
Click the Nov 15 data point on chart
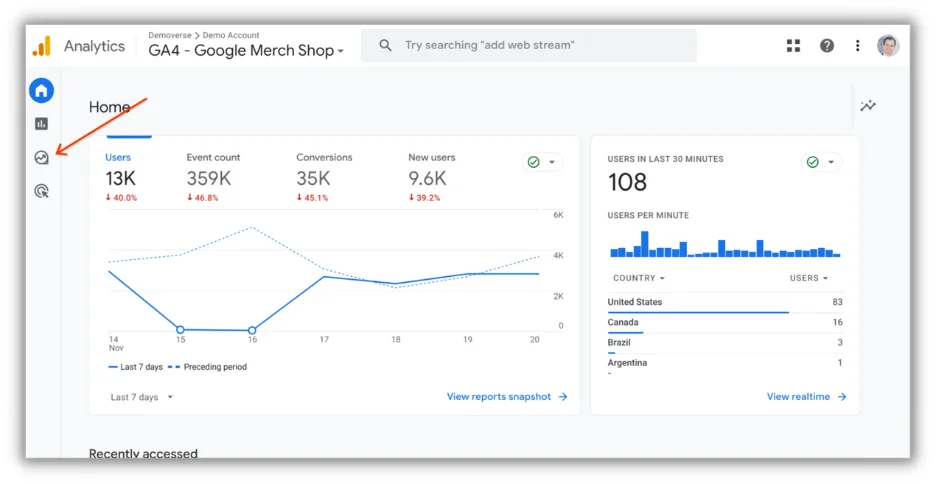[x=180, y=329]
